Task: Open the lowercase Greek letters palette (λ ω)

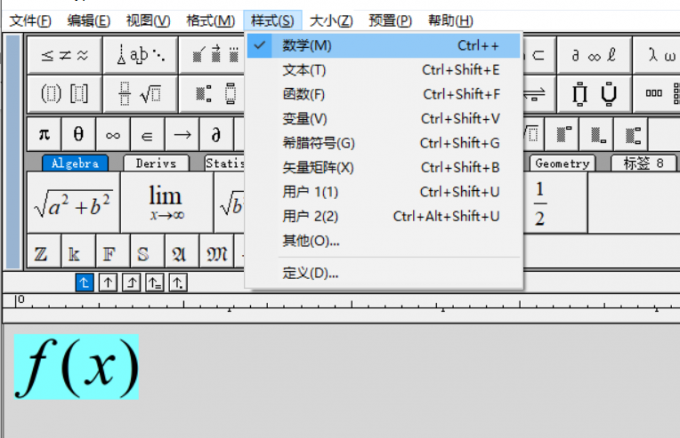Action: [657, 55]
